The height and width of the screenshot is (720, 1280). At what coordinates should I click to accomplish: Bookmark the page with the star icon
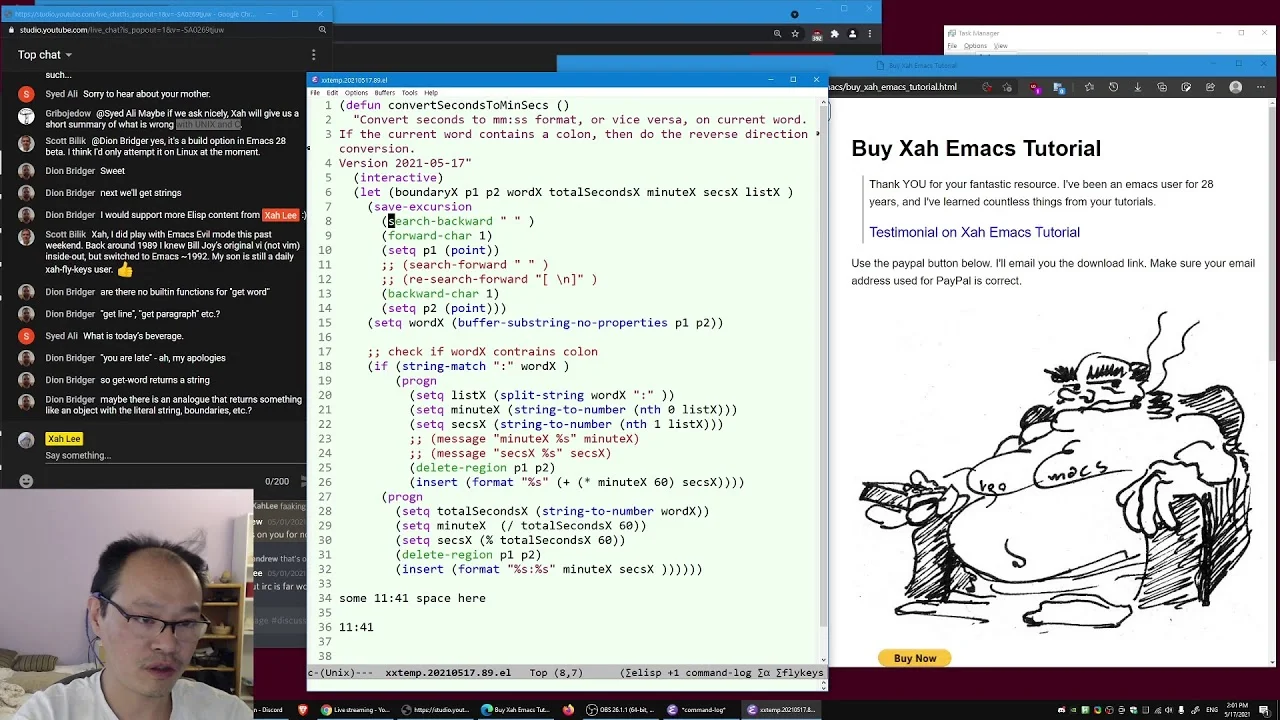point(795,34)
